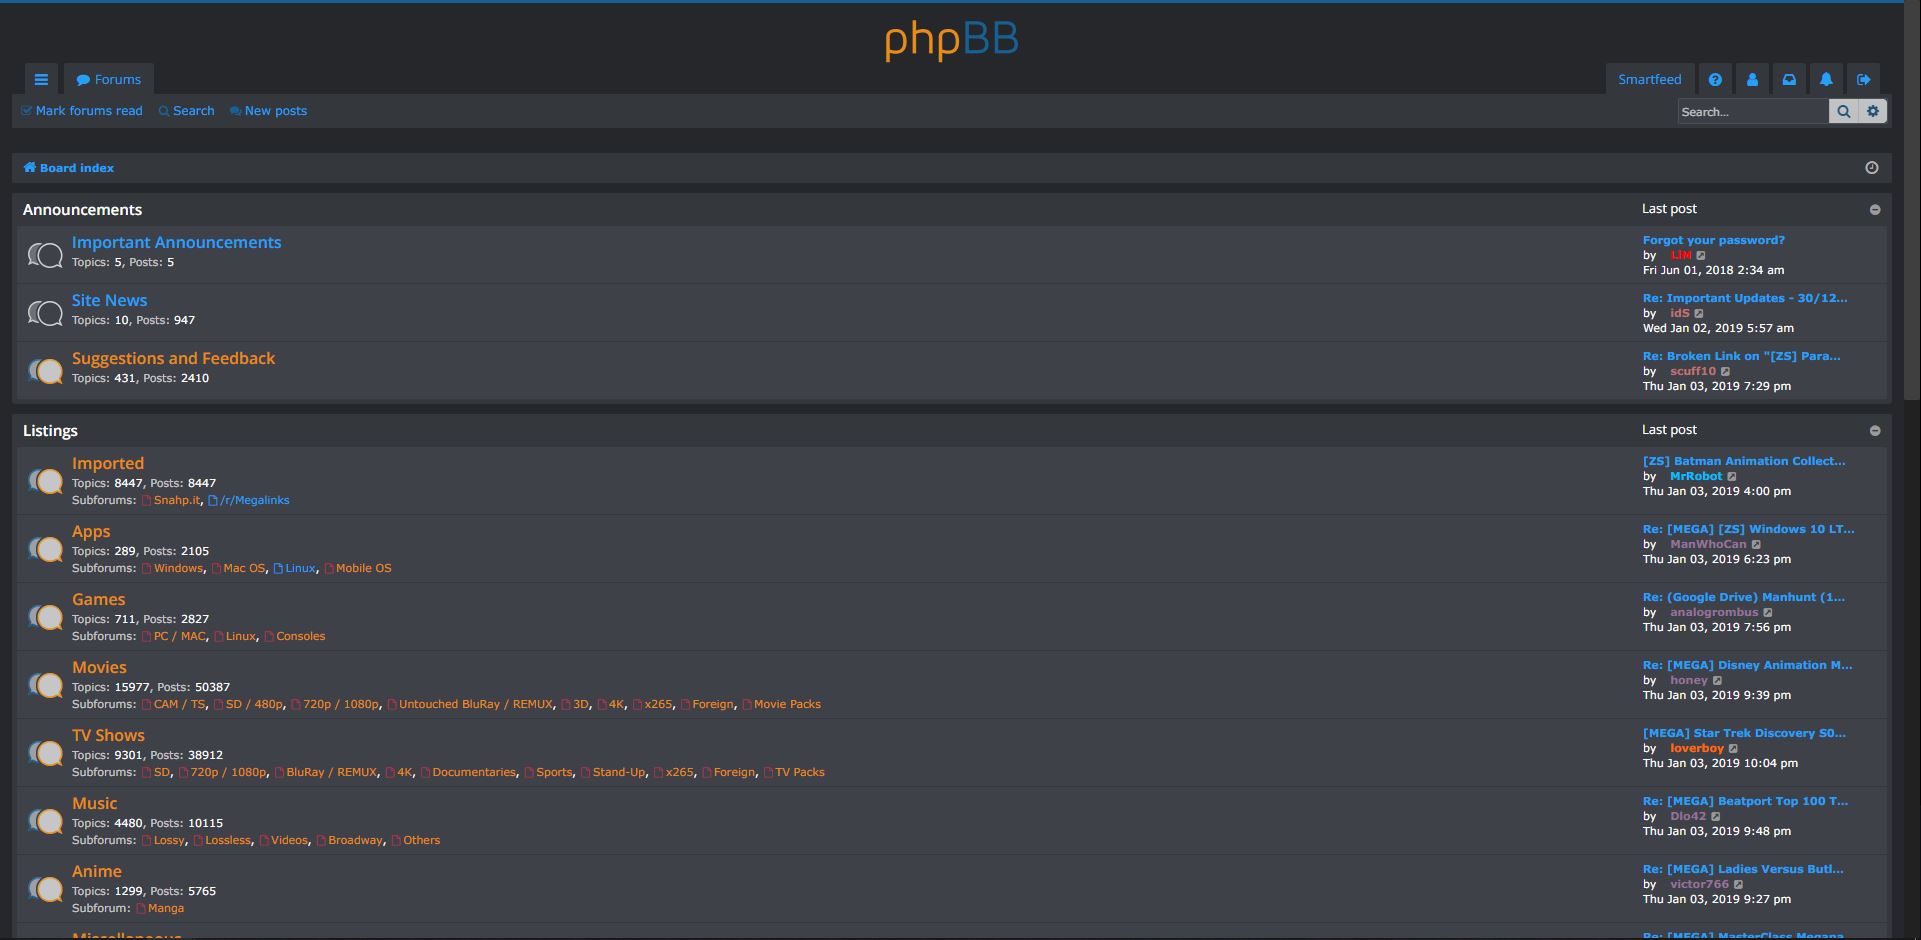1921x940 pixels.
Task: Open '[ZS] Batman Animation Collect...' post
Action: click(1744, 461)
